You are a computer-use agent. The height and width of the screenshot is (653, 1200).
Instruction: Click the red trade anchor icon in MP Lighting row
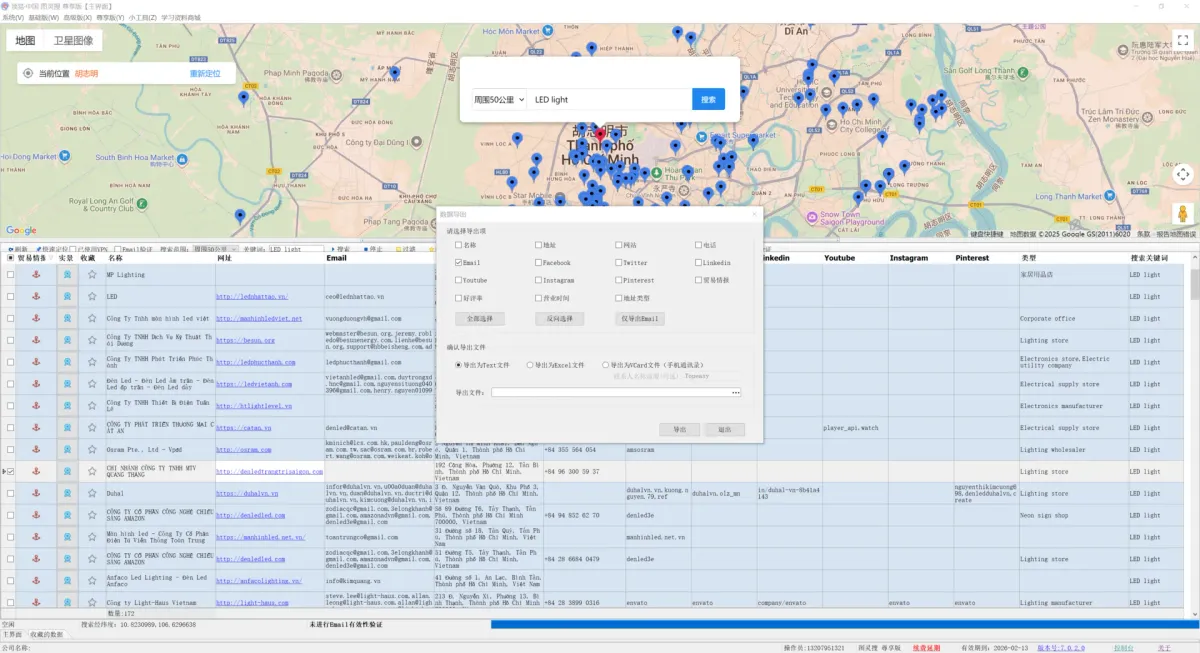(37, 274)
